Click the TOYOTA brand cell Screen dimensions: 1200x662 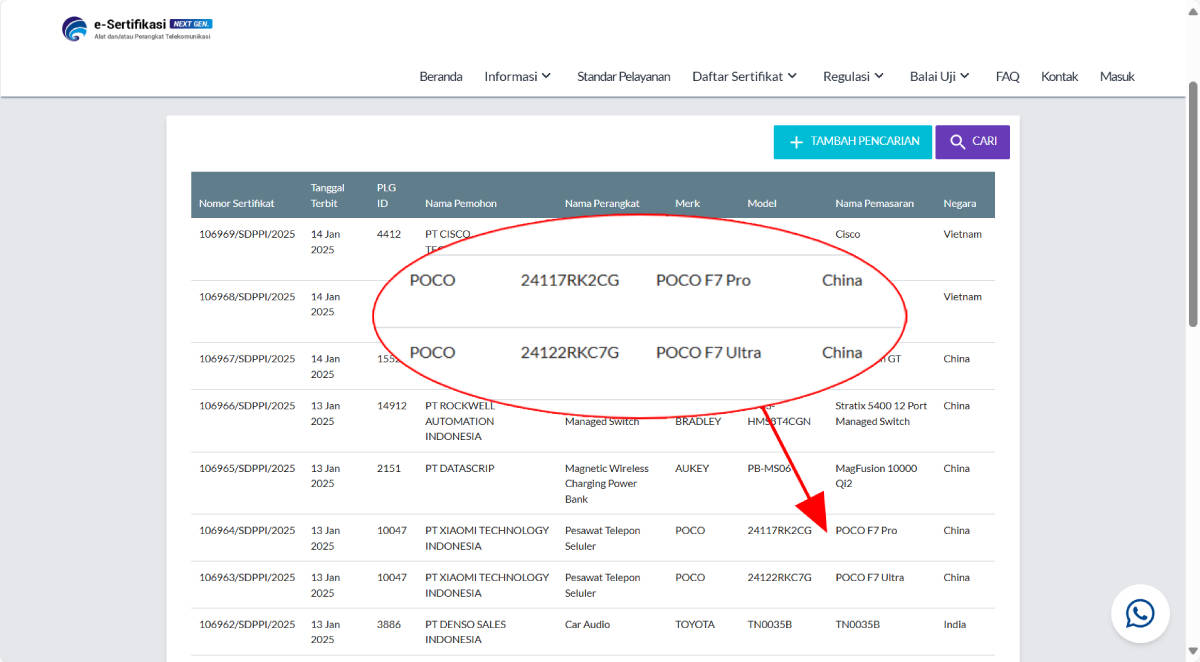pyautogui.click(x=695, y=624)
